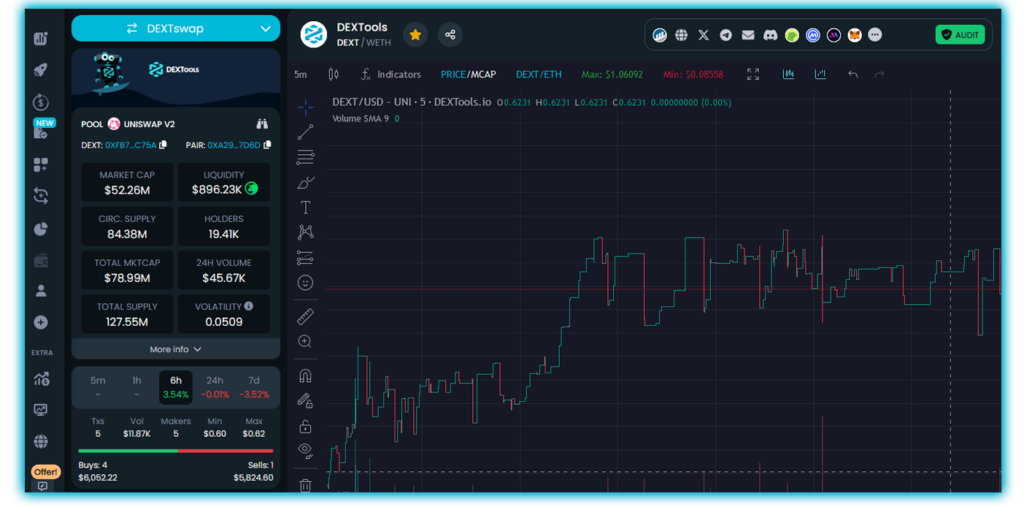Select the zoom in tool
Image resolution: width=1024 pixels, height=507 pixels.
305,341
